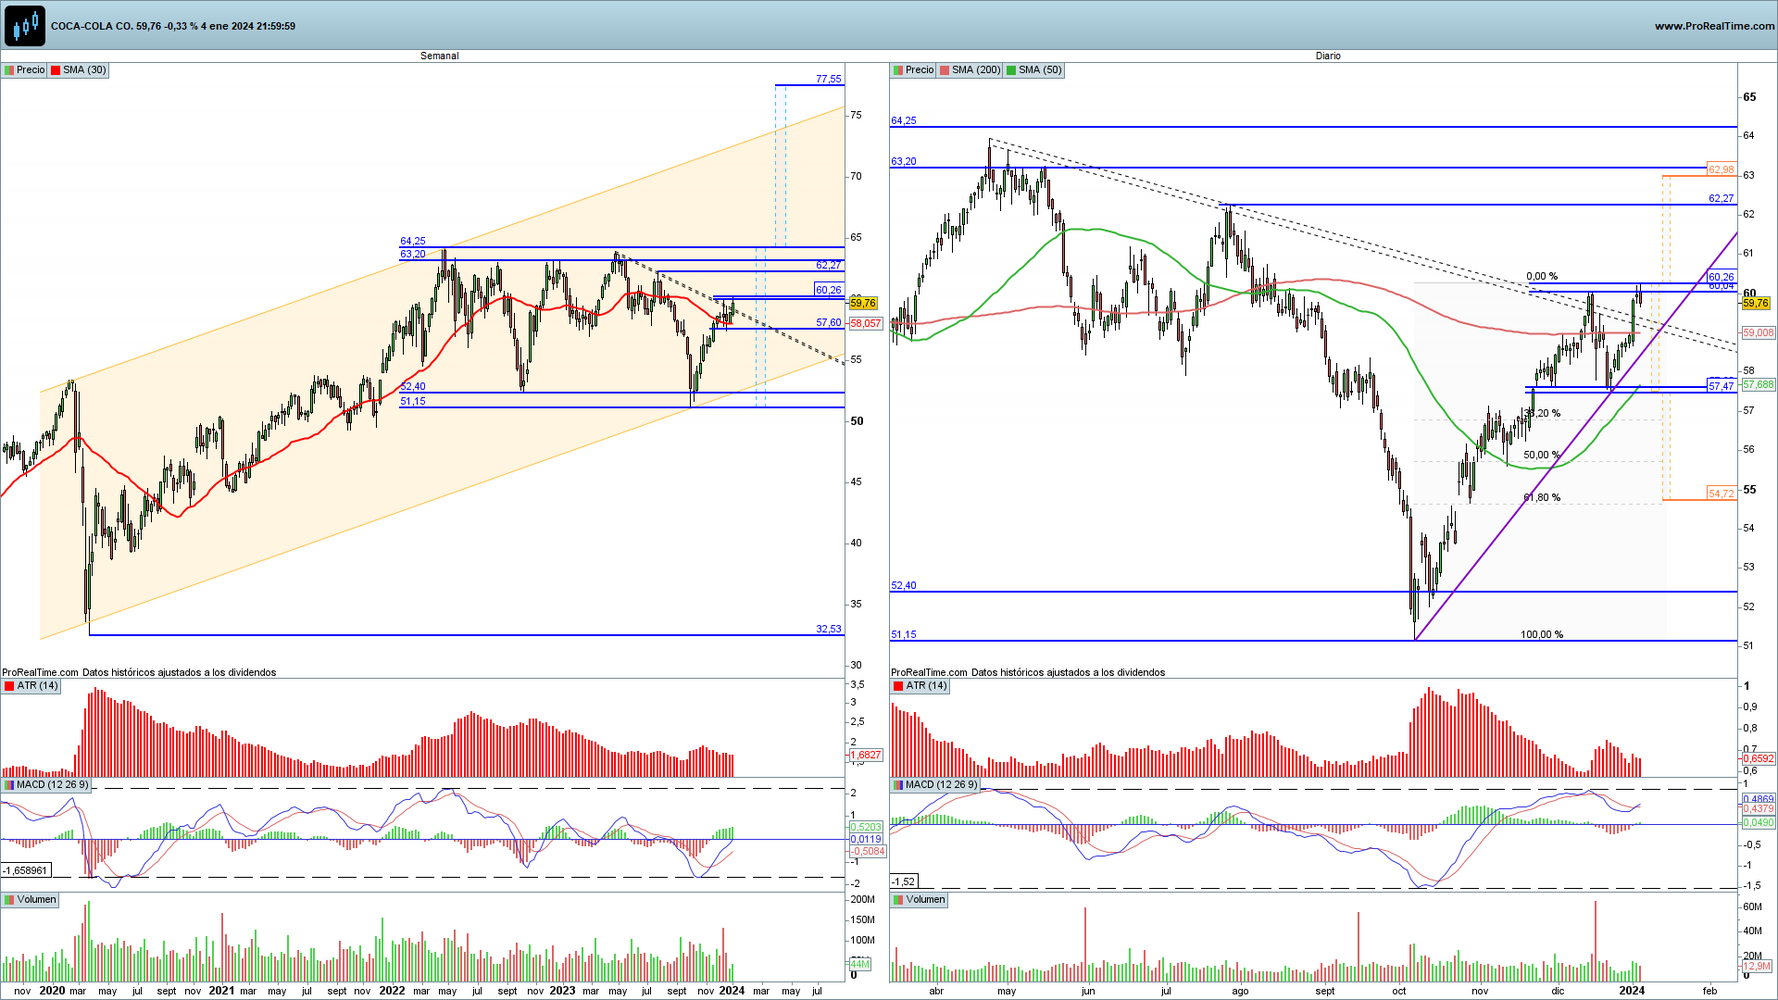Click the Precio legend in daily chart
Viewport: 1778px width, 1000px height.
[914, 70]
